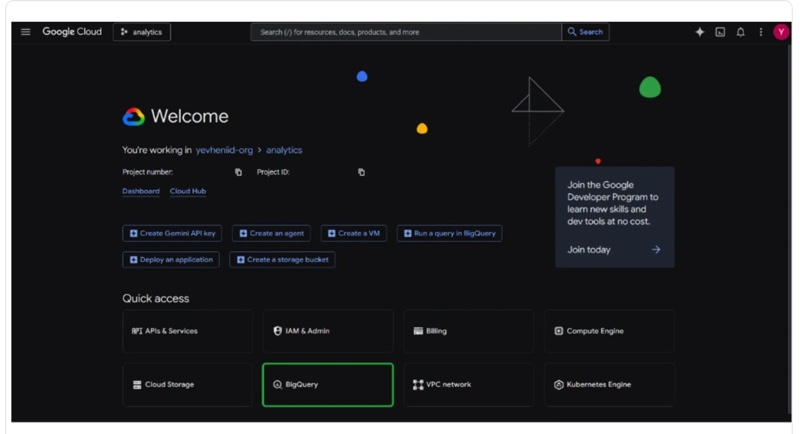Copy the project ID
This screenshot has width=800, height=434.
coord(361,172)
